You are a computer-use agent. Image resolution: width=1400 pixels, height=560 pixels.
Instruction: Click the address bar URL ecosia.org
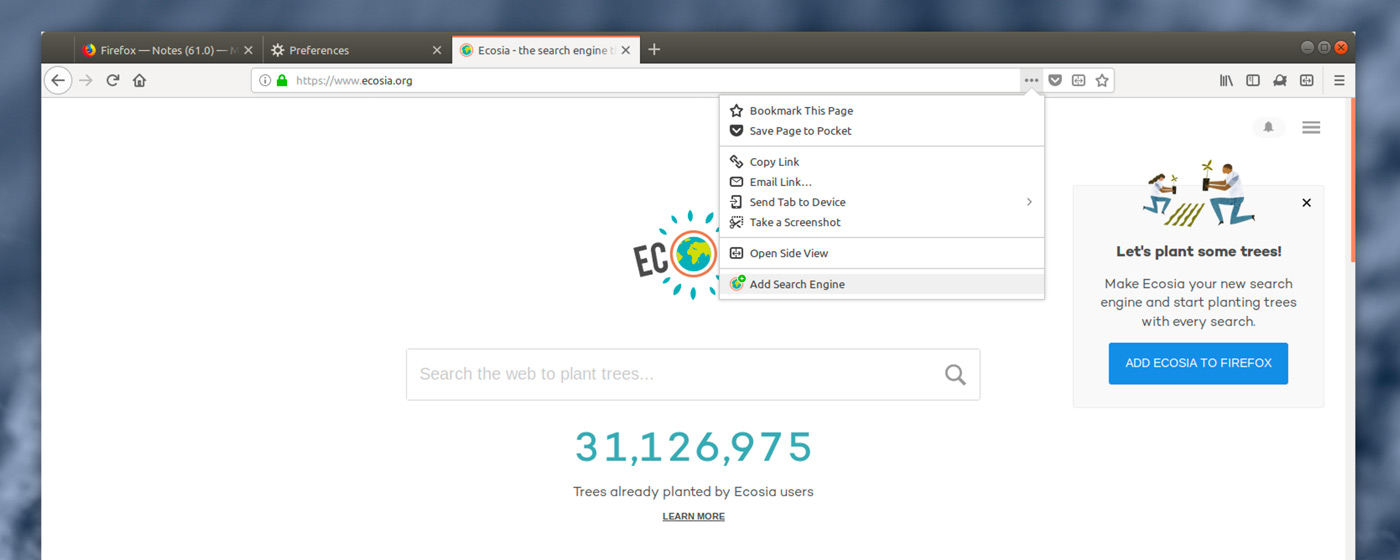(354, 81)
